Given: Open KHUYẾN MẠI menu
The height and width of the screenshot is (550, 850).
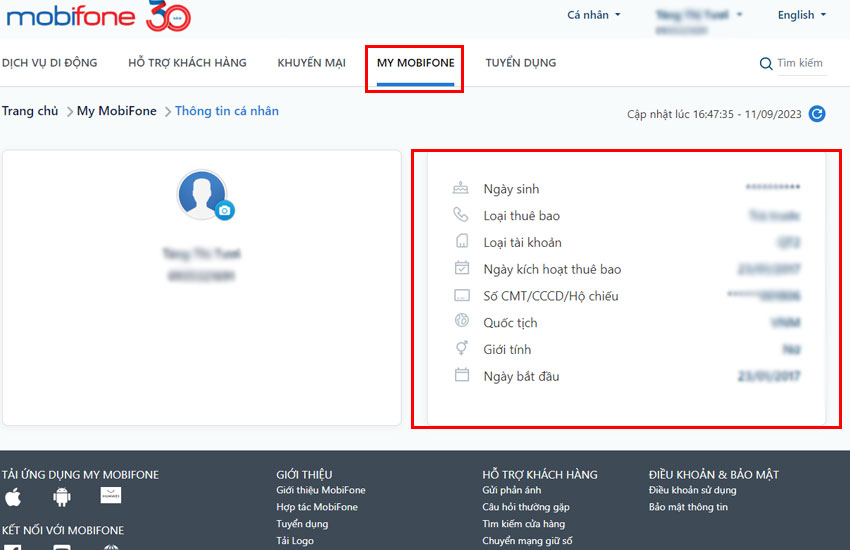Looking at the screenshot, I should (x=311, y=63).
